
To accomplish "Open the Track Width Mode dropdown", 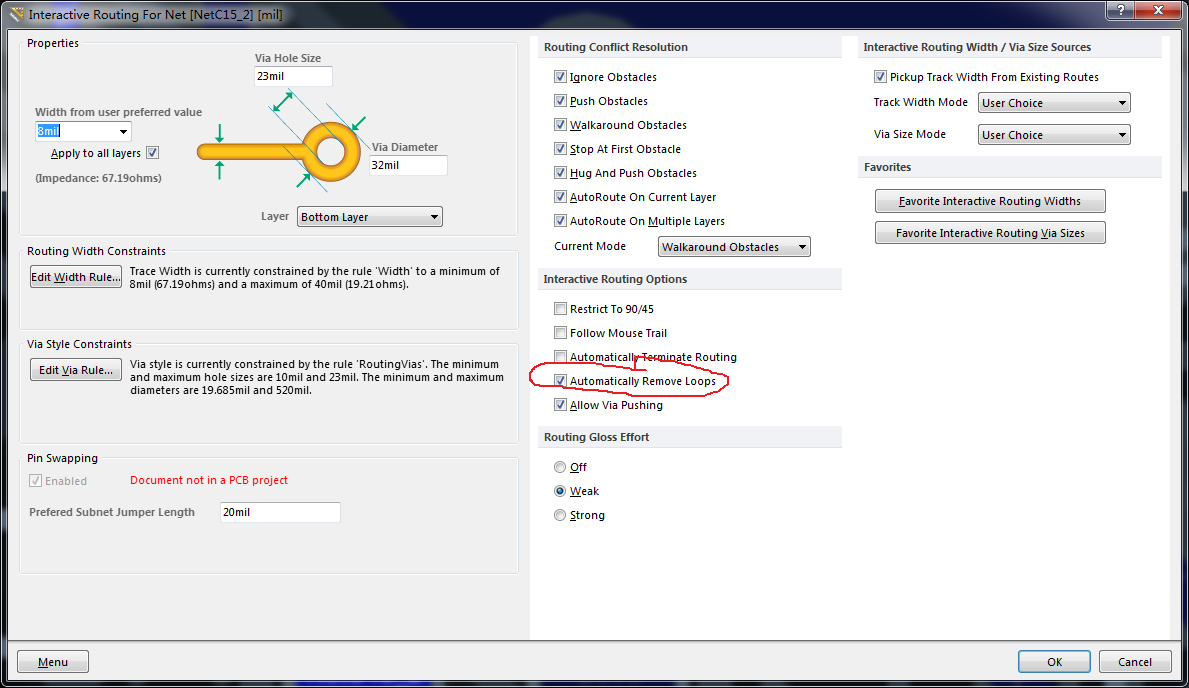I will pyautogui.click(x=1054, y=102).
